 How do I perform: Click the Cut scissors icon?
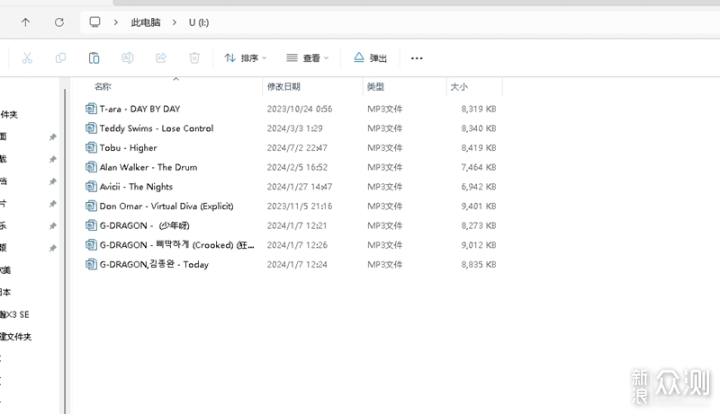coord(27,58)
